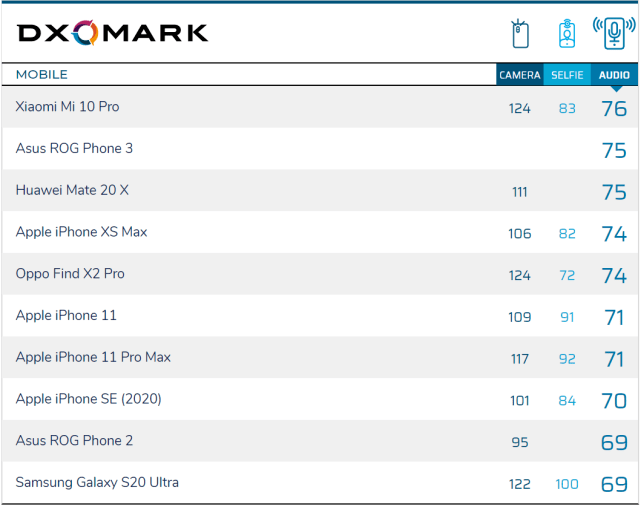Click Samsung Galaxy S20 Ultra selfie score 100
The width and height of the screenshot is (641, 507).
click(567, 484)
